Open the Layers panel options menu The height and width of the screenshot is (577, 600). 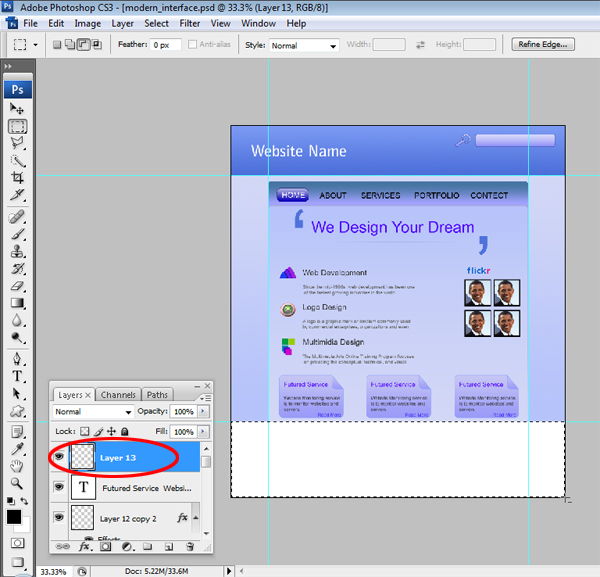[x=206, y=398]
